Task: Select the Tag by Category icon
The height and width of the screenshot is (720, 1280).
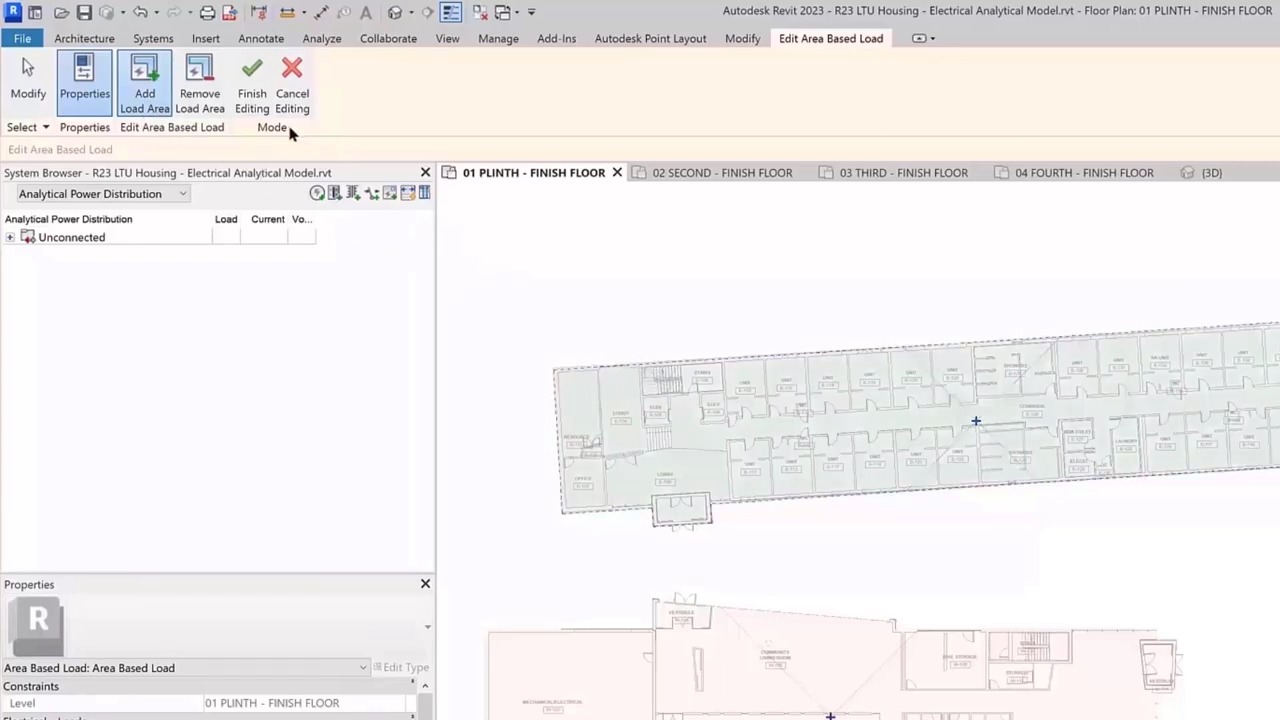Action: [x=344, y=12]
